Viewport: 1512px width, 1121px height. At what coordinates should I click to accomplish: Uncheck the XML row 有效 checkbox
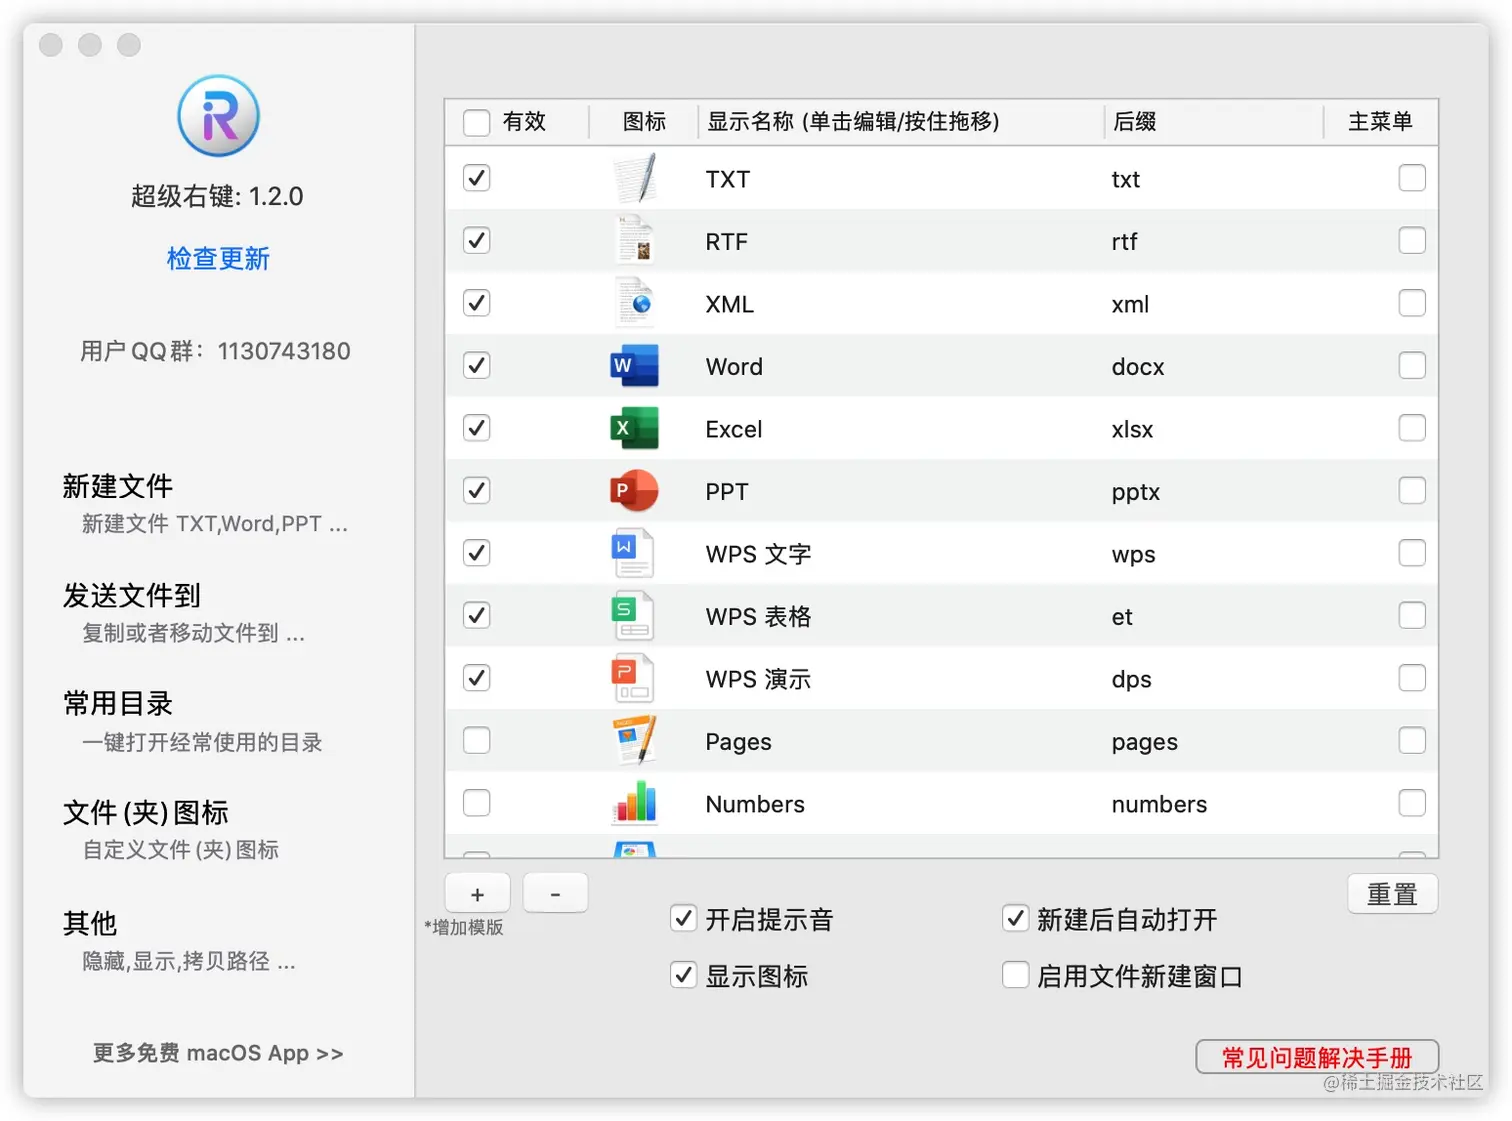coord(477,303)
